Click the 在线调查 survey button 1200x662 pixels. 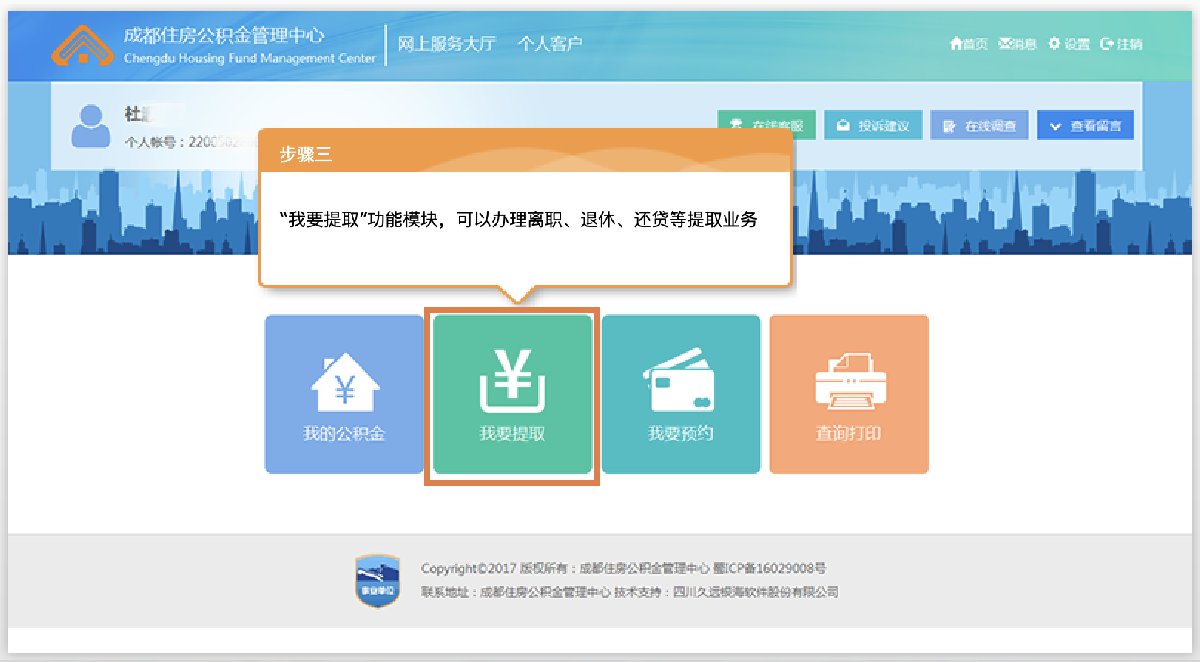point(979,126)
